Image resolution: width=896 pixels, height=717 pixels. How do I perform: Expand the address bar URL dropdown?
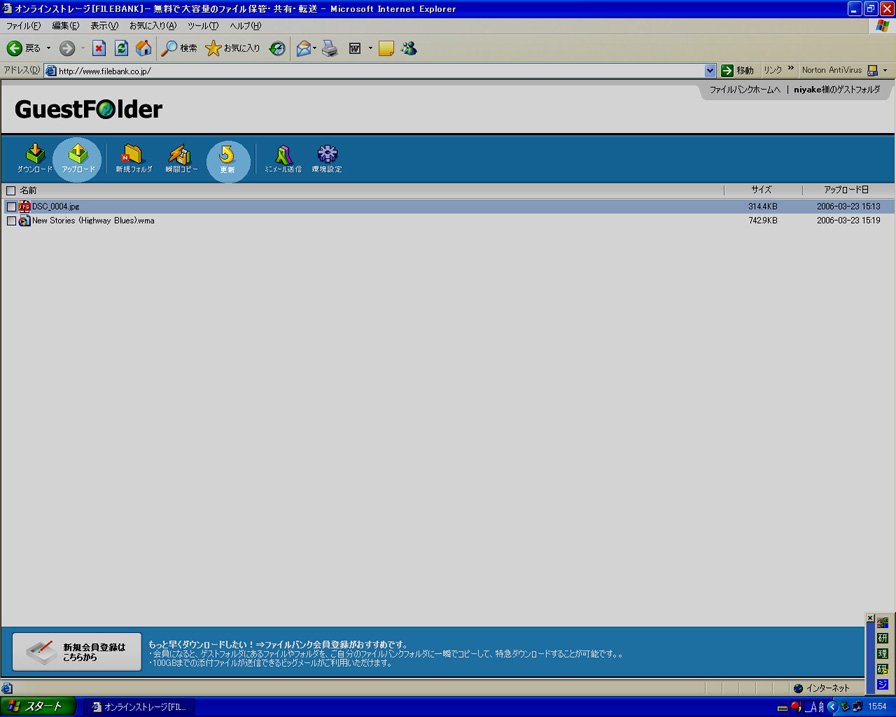click(710, 70)
